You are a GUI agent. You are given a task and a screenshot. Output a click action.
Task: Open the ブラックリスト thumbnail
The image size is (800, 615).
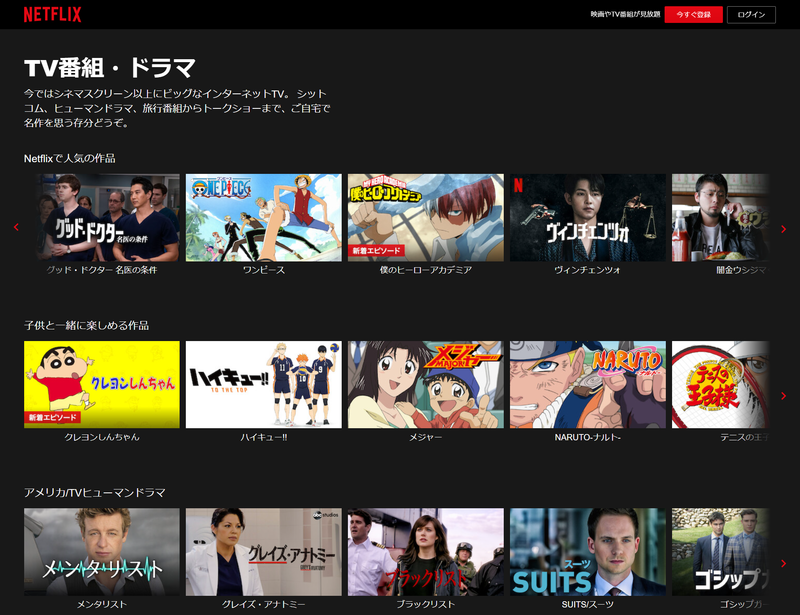click(426, 552)
